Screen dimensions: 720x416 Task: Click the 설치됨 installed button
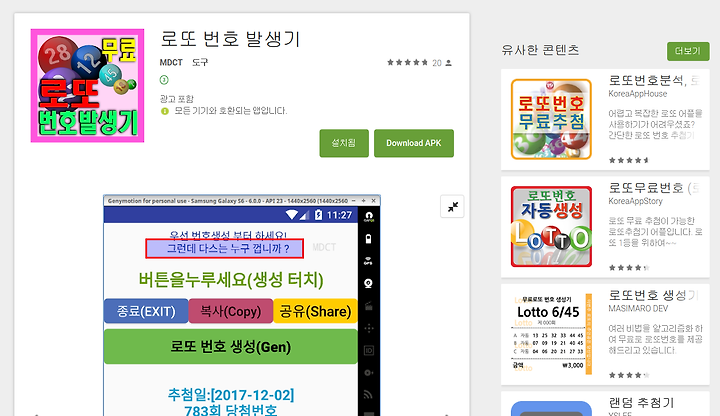(x=344, y=143)
